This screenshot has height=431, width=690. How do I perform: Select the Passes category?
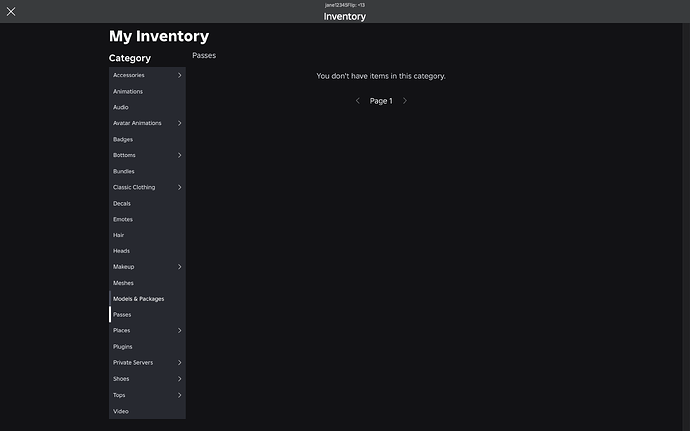click(x=147, y=315)
